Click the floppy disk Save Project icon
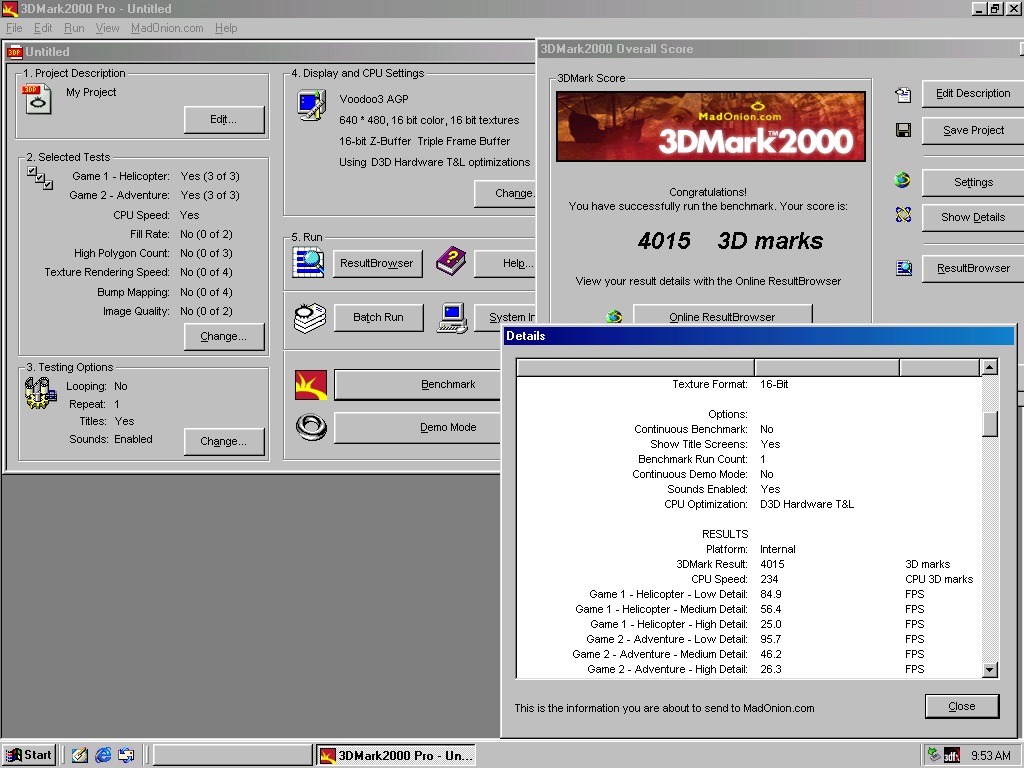The width and height of the screenshot is (1024, 768). pyautogui.click(x=903, y=130)
